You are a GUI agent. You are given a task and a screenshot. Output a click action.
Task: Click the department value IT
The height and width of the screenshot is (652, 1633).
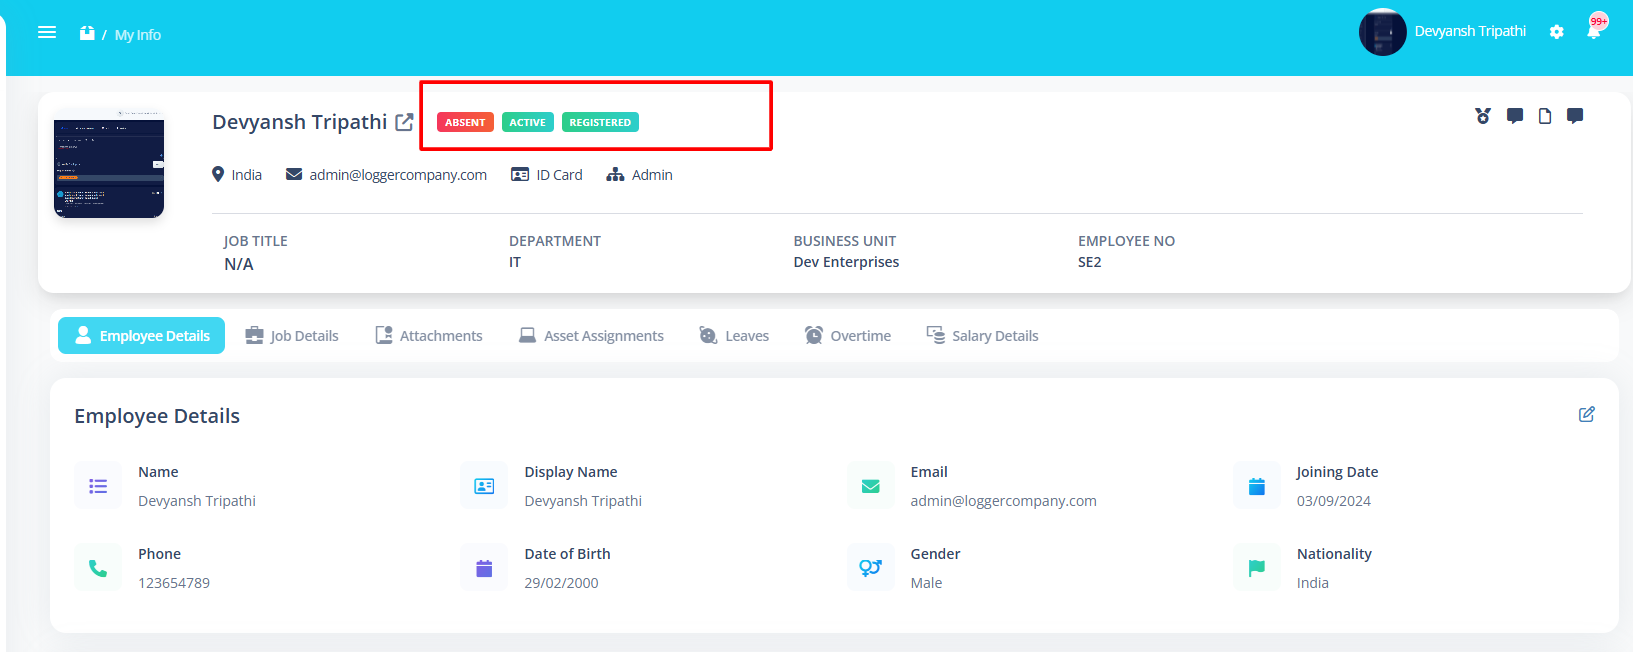[515, 262]
